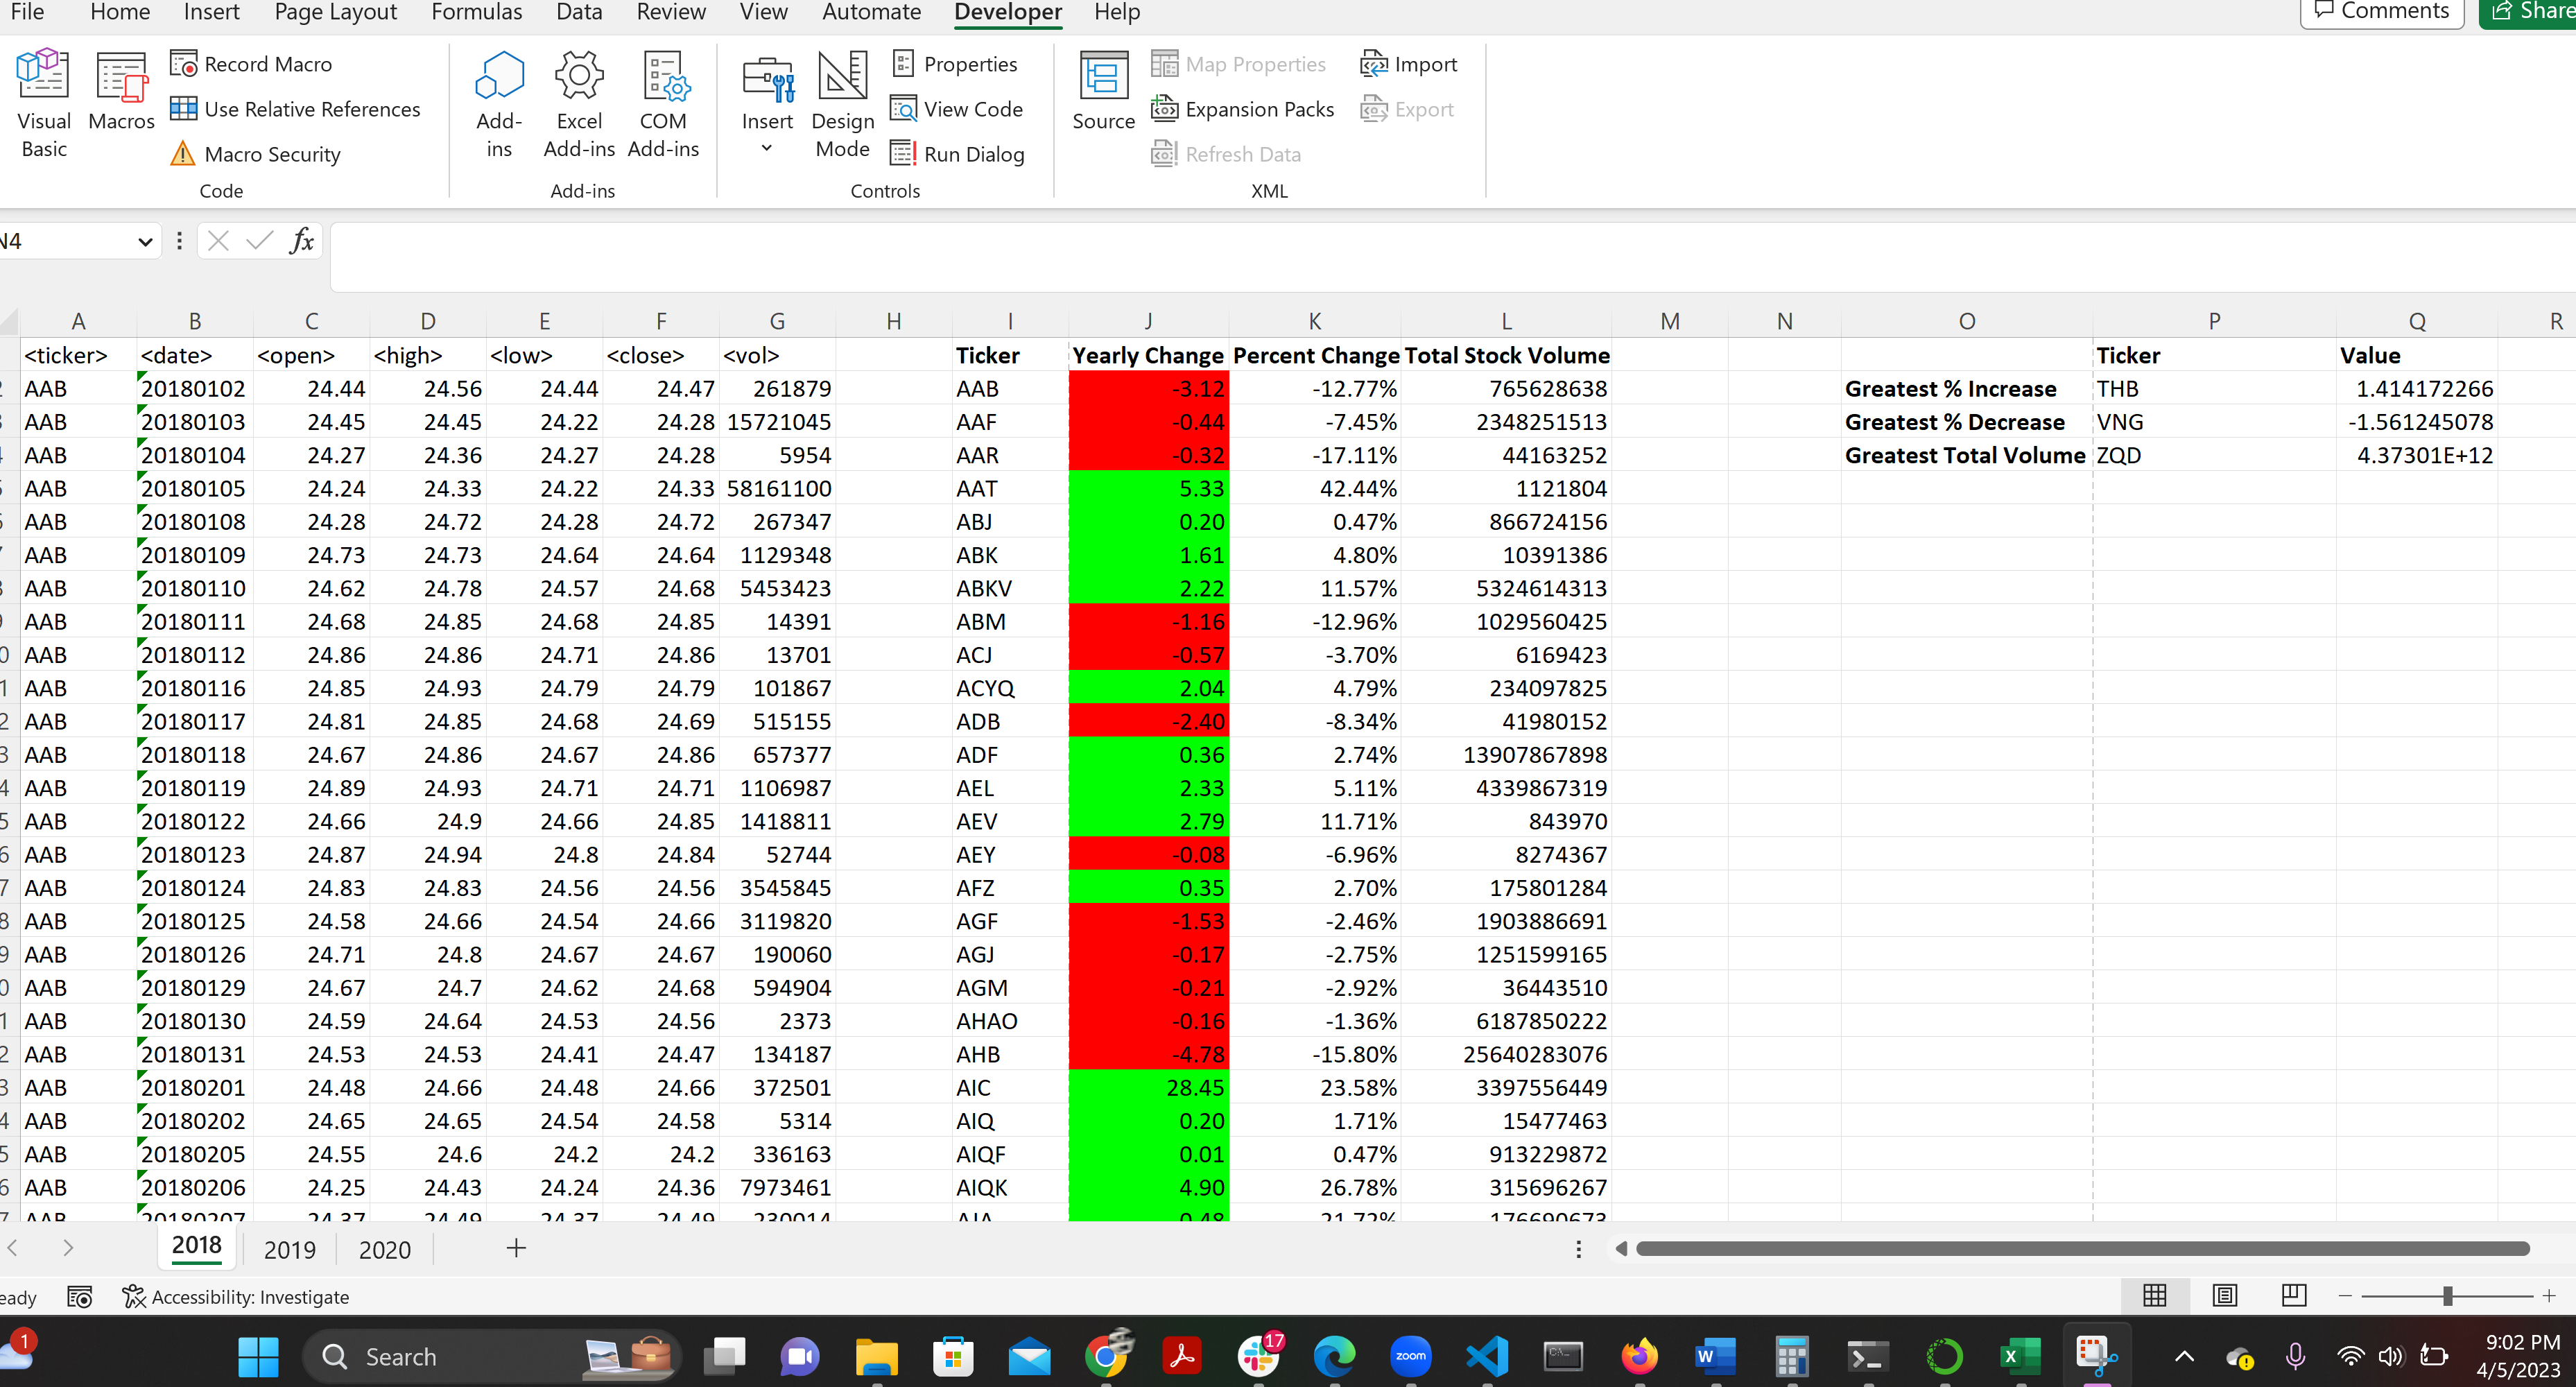Image resolution: width=2576 pixels, height=1387 pixels.
Task: Open Excel Add-ins
Action: [x=578, y=103]
